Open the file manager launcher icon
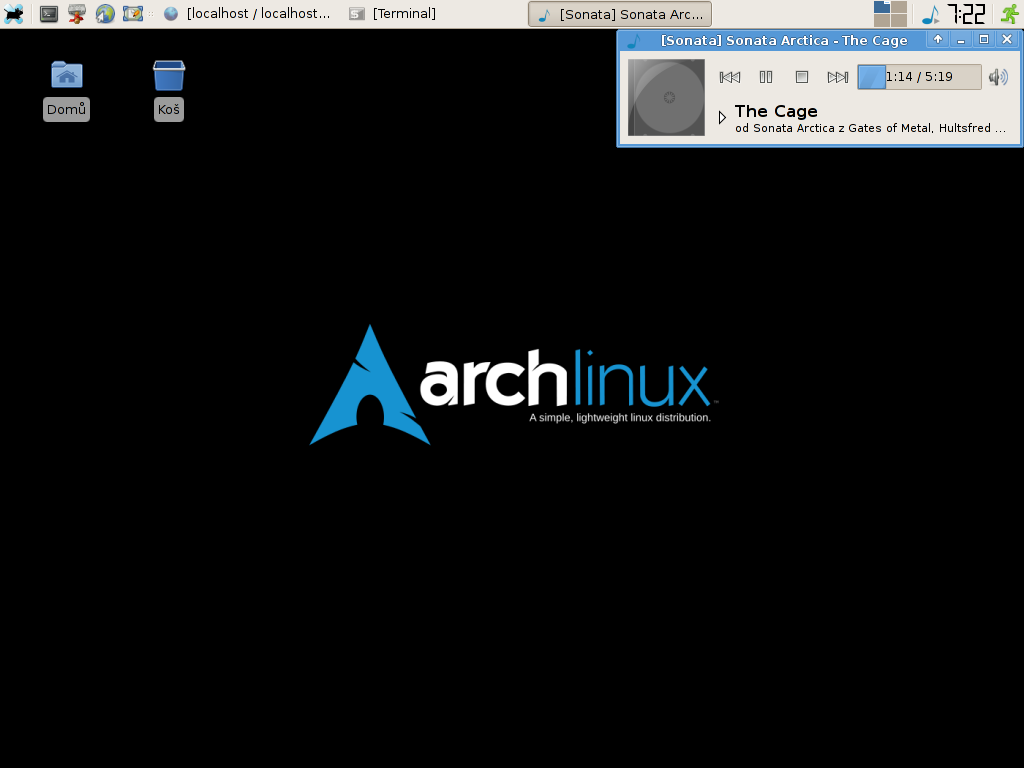 [x=77, y=14]
